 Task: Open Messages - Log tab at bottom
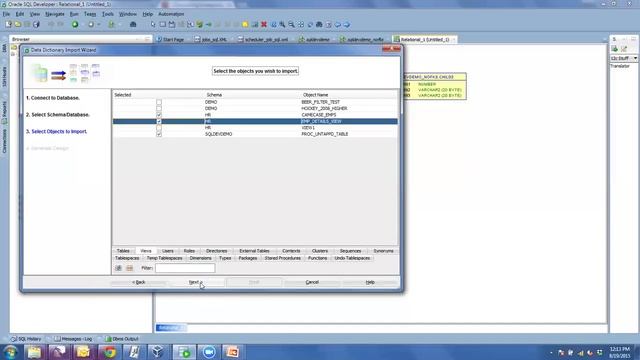click(73, 339)
